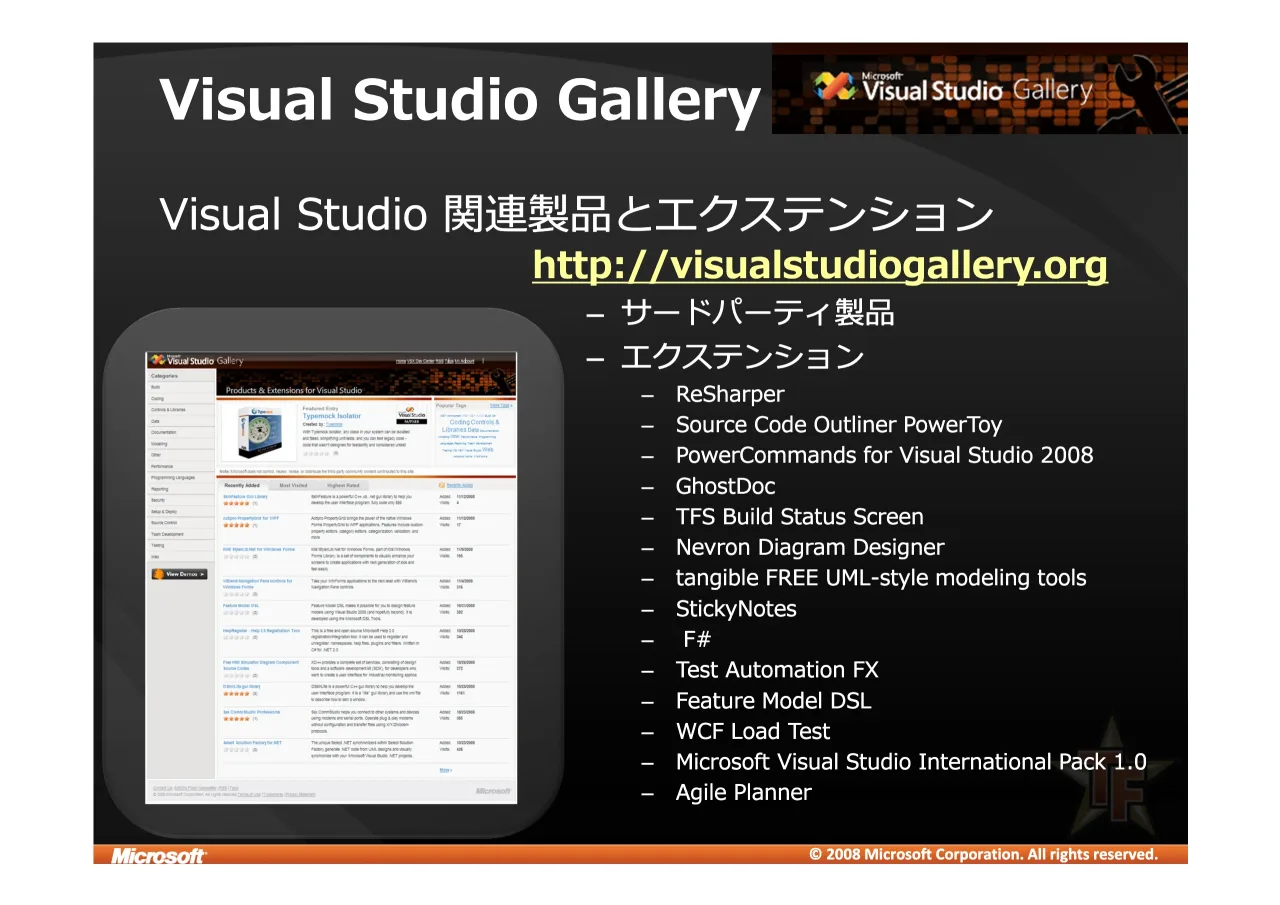Select the Performance category in sidebar
Screen dimensions: 1280x905
(181, 466)
